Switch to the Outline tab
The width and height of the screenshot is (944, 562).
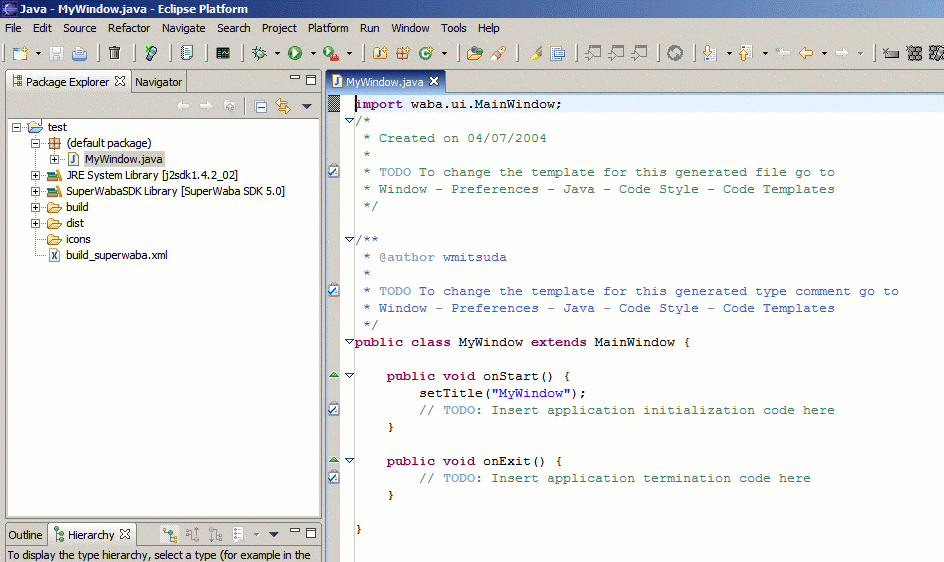pos(25,535)
